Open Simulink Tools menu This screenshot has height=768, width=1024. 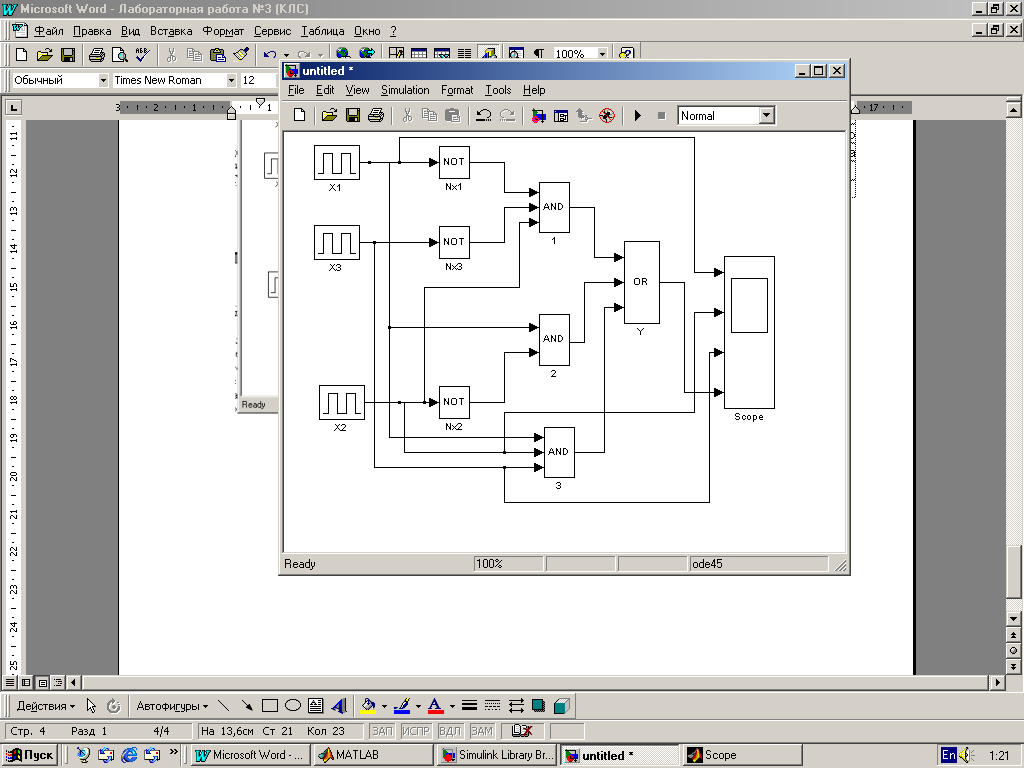[x=498, y=90]
